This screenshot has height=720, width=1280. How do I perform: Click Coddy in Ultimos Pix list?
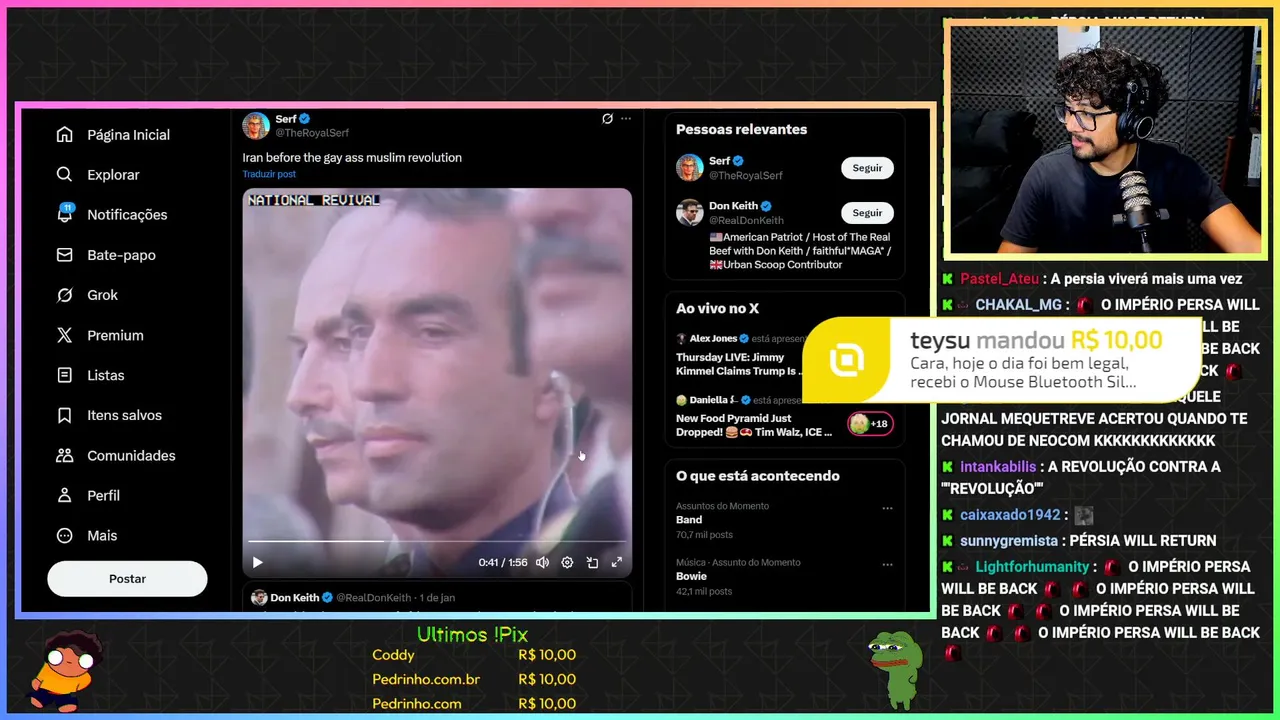[393, 655]
